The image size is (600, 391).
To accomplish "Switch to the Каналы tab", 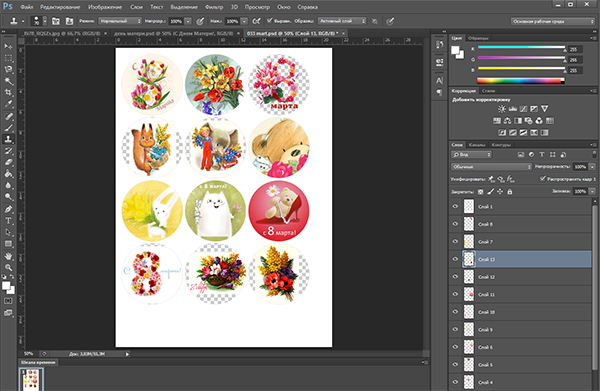I will [477, 145].
